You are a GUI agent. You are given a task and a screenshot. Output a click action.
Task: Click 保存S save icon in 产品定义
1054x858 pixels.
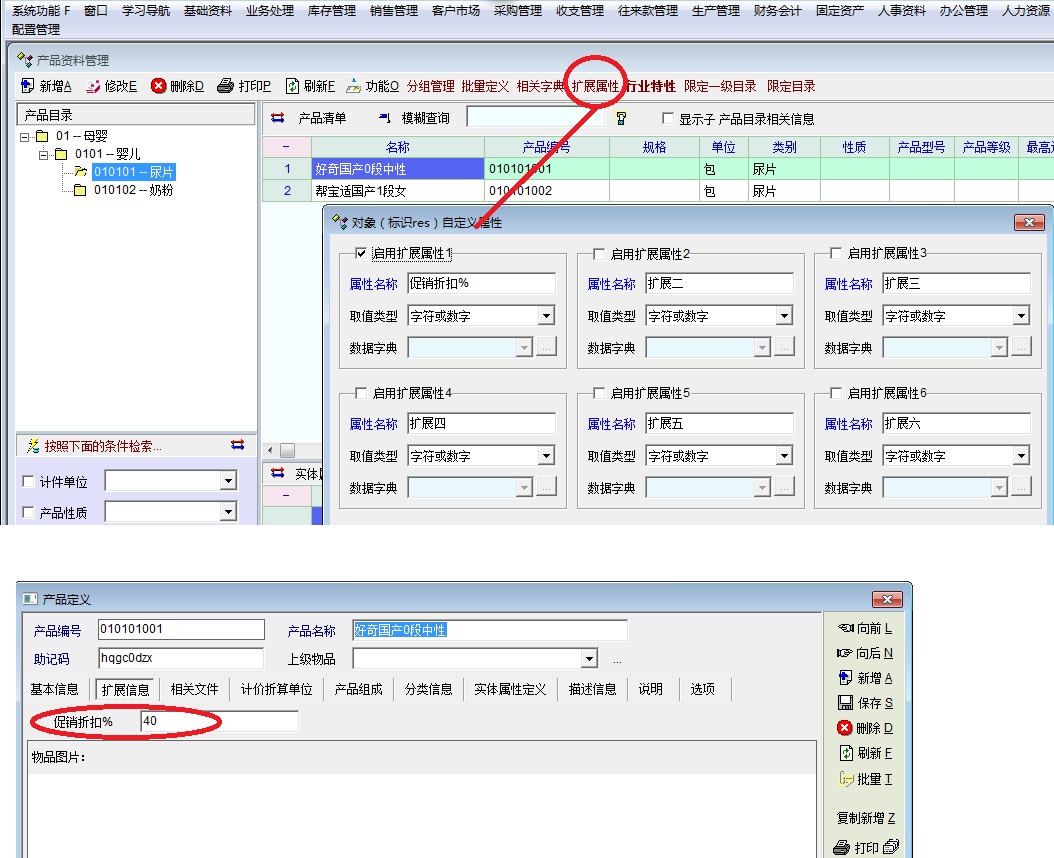(845, 703)
